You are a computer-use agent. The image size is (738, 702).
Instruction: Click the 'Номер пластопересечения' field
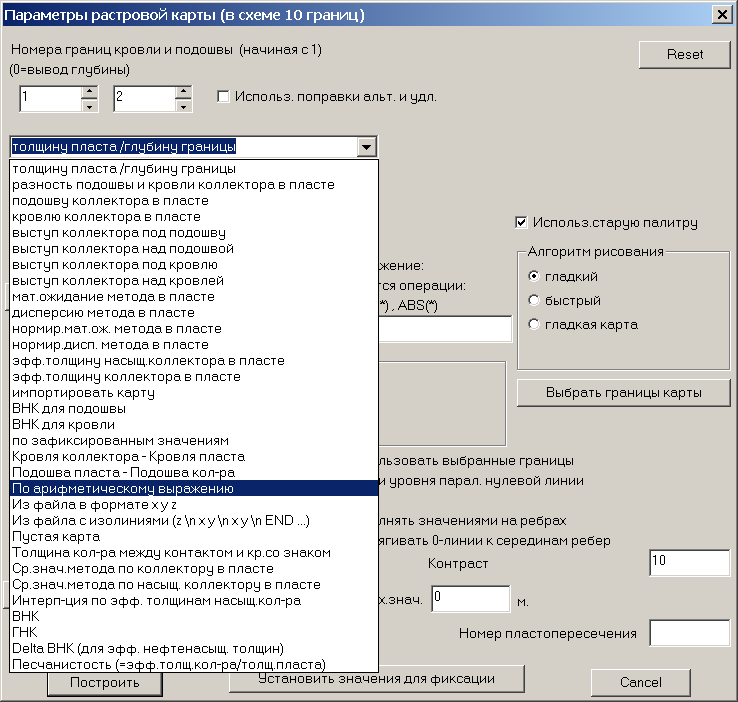690,633
